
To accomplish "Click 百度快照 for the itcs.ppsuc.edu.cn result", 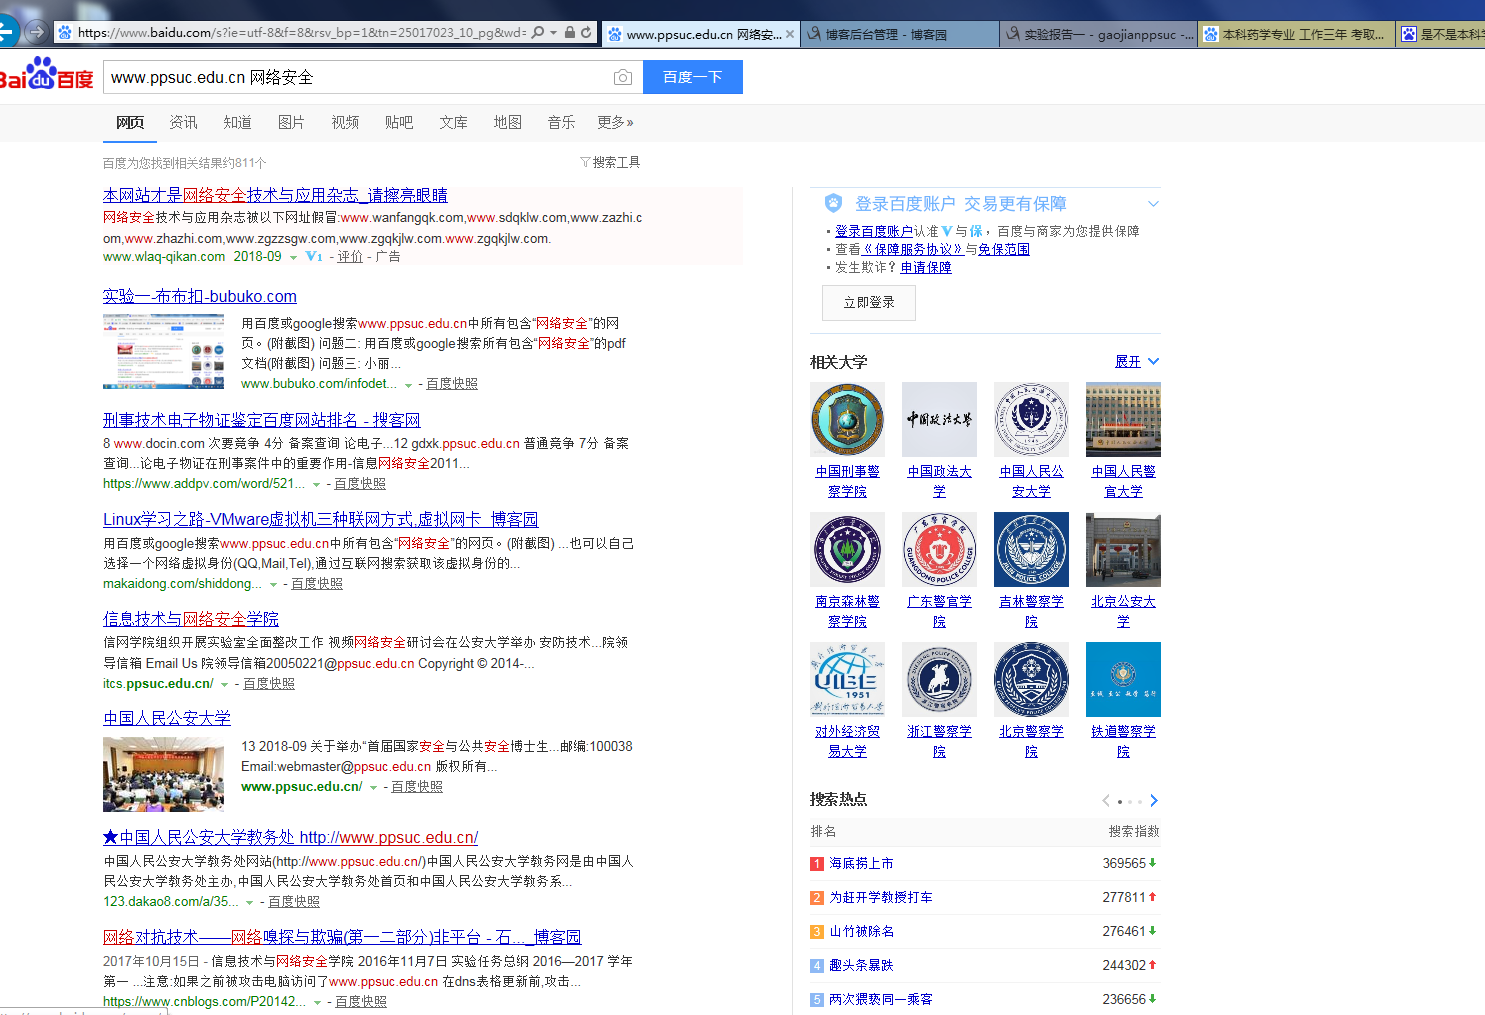I will coord(269,684).
